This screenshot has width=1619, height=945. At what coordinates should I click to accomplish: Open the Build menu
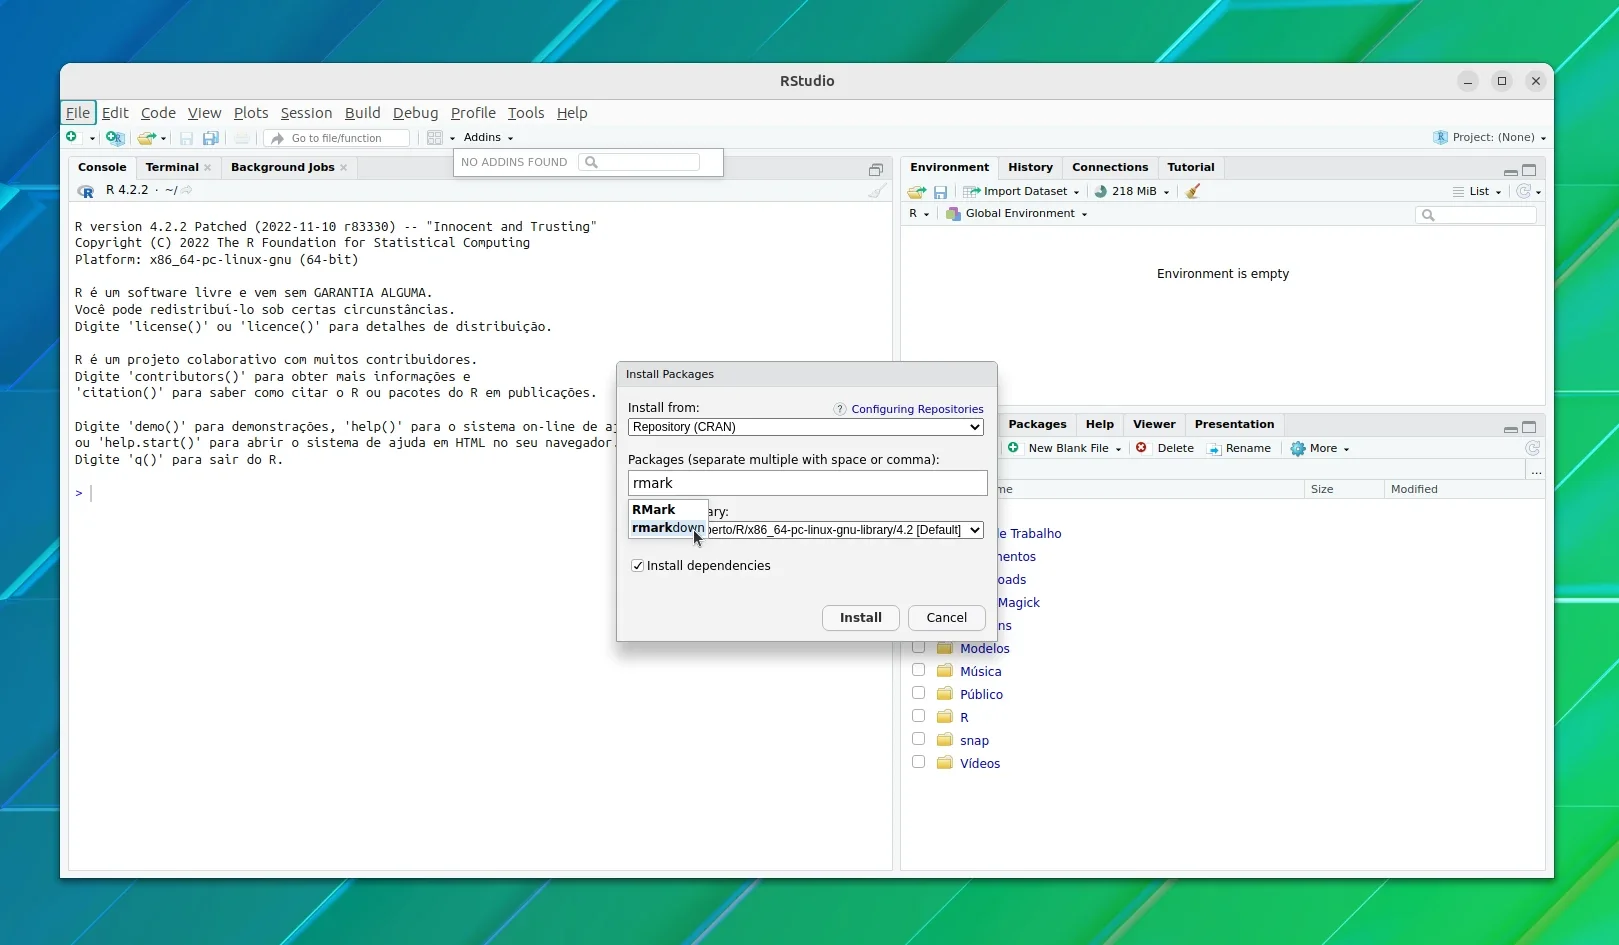point(363,113)
